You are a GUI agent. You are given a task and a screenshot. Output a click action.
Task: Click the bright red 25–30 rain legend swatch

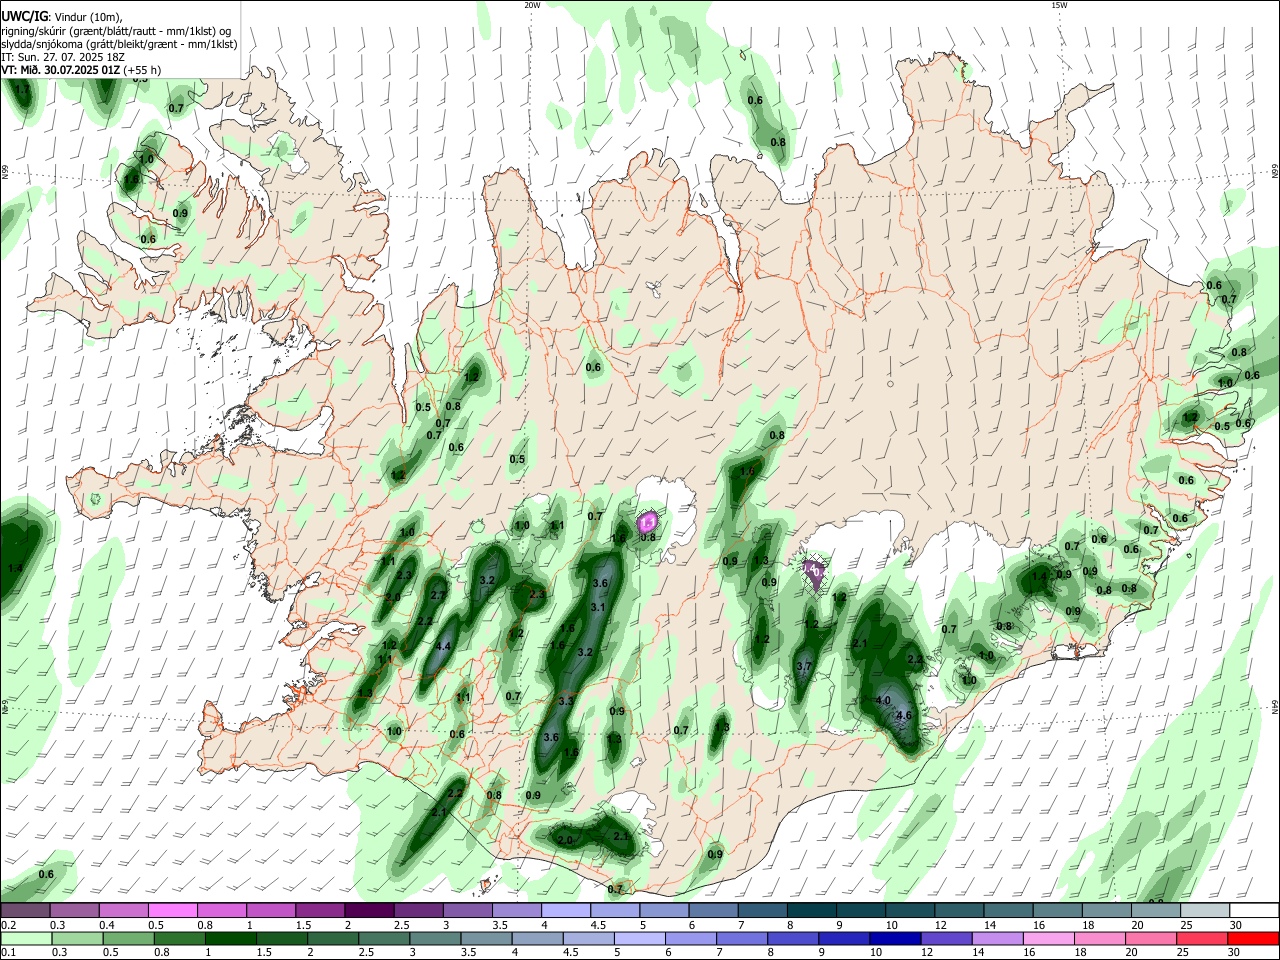pos(1253,939)
